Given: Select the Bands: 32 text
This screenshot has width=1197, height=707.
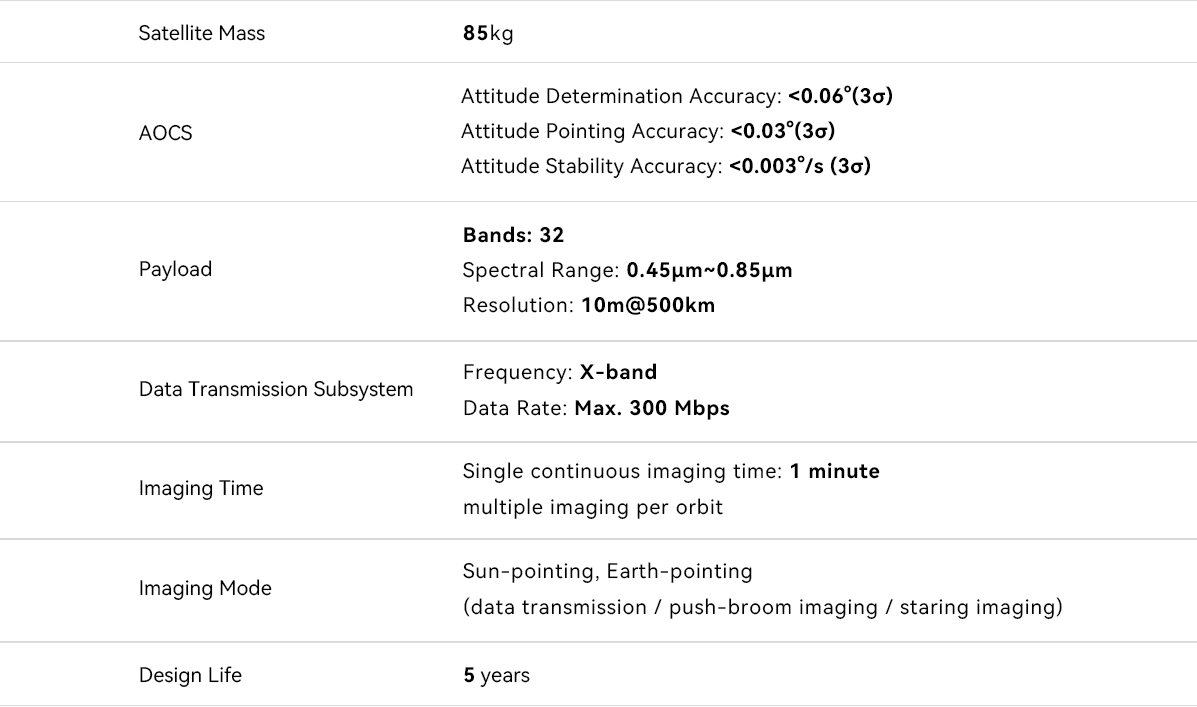Looking at the screenshot, I should coord(513,235).
